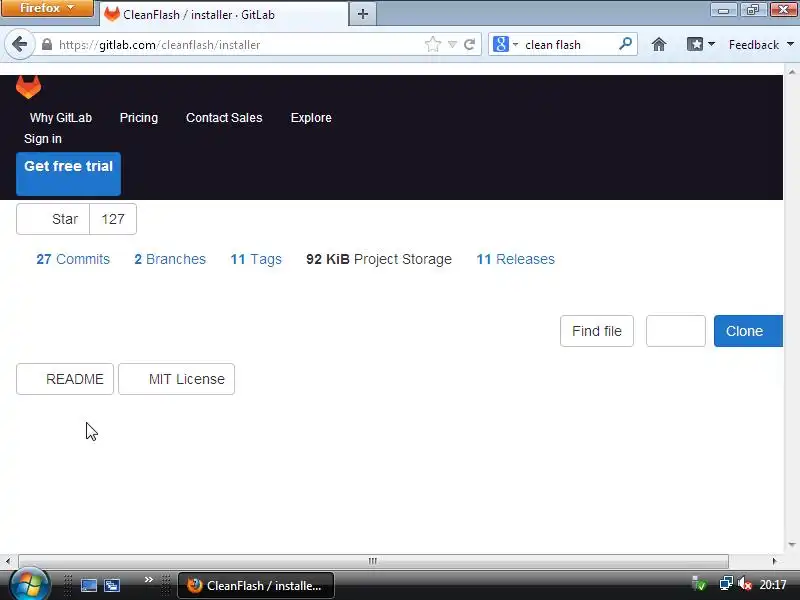The image size is (800, 600).
Task: Click the blank button beside Find file
Action: tap(676, 331)
